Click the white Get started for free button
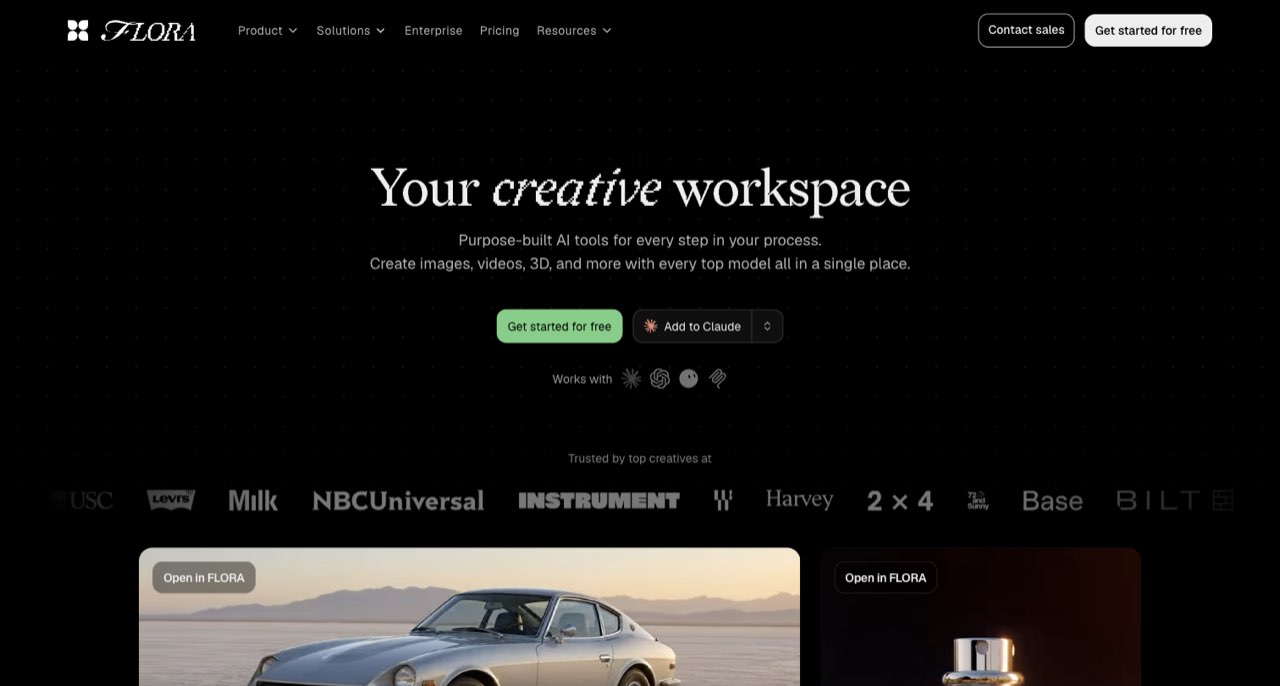Image resolution: width=1280 pixels, height=686 pixels. [x=1148, y=30]
